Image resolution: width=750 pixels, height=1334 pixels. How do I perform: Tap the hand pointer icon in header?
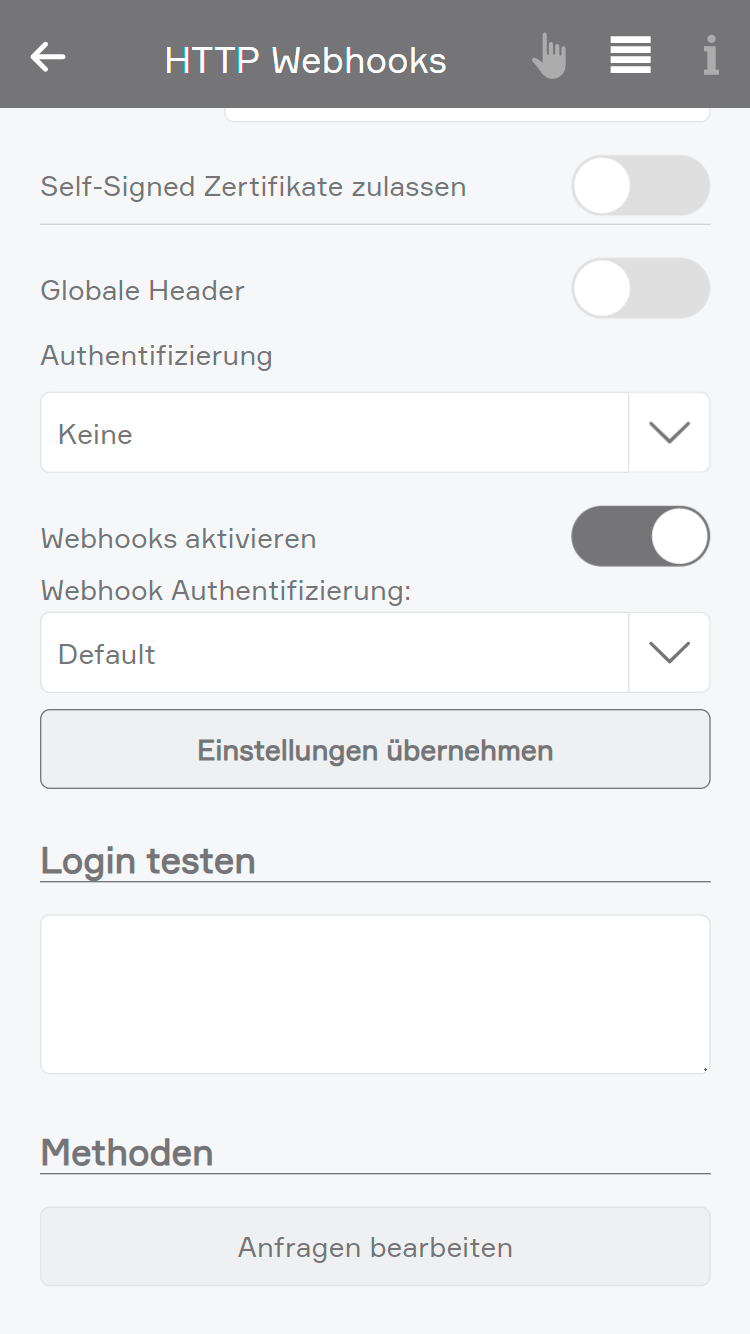pyautogui.click(x=549, y=56)
